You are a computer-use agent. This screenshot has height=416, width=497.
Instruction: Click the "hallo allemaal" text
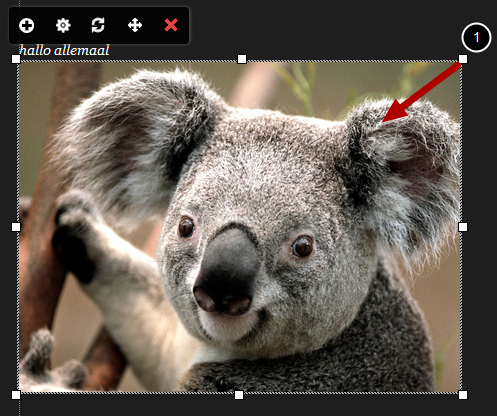coord(64,50)
